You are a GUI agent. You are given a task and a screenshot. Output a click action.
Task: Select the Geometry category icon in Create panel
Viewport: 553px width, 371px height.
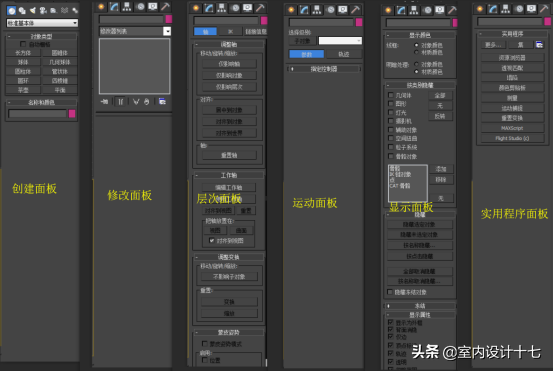click(x=12, y=11)
